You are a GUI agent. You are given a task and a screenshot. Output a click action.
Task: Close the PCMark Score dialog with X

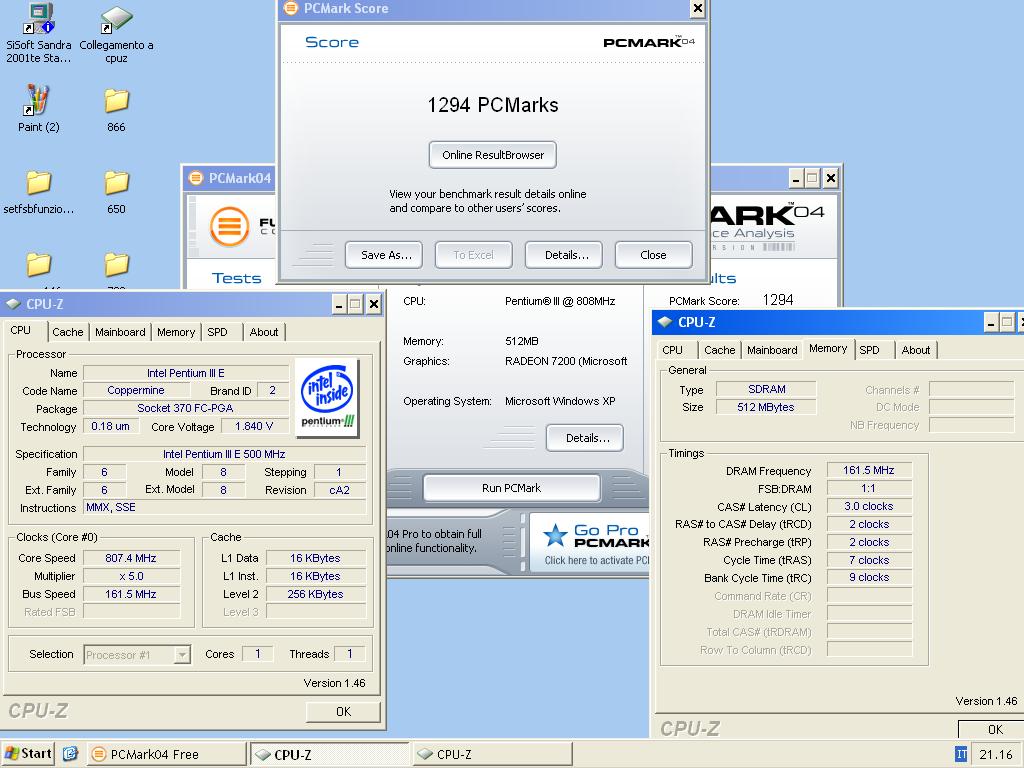698,8
